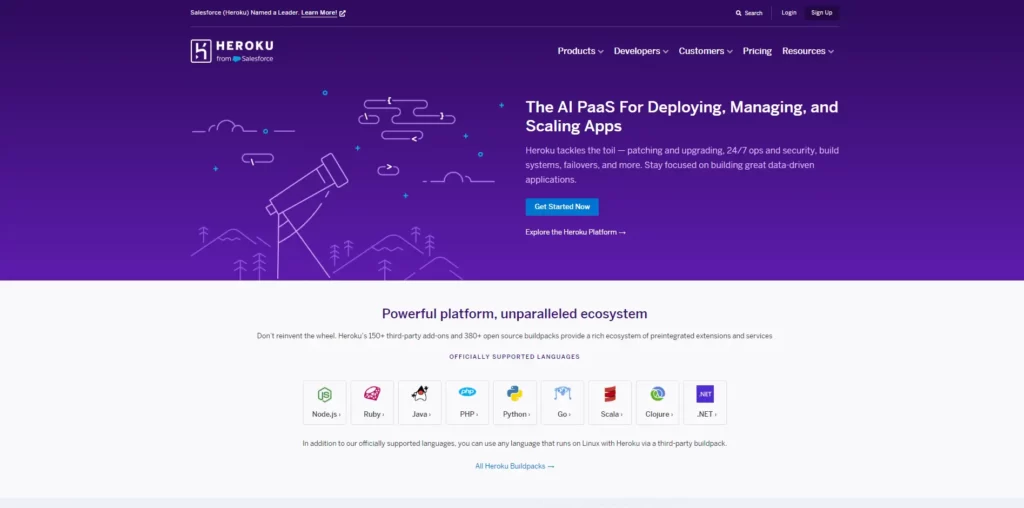This screenshot has width=1024, height=508.
Task: Click the external link icon beside Learn More
Action: (x=343, y=13)
